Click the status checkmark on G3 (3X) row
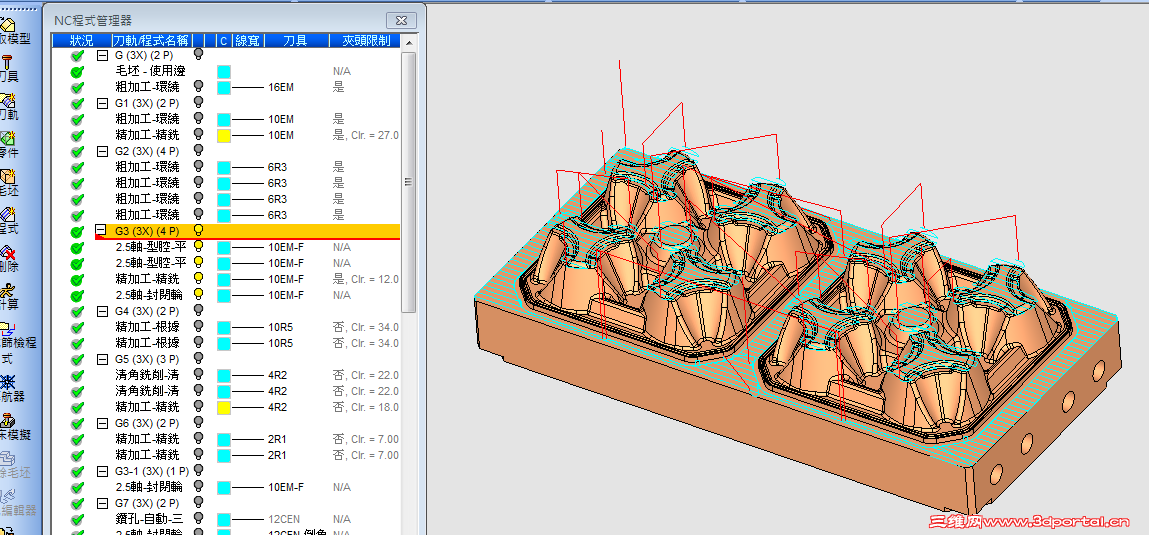Image resolution: width=1149 pixels, height=535 pixels. (78, 231)
